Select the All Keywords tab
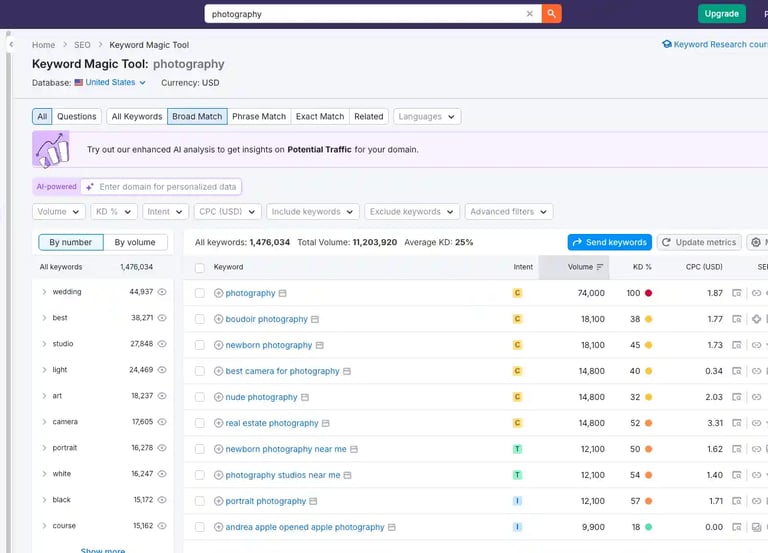Image resolution: width=768 pixels, height=553 pixels. 137,117
